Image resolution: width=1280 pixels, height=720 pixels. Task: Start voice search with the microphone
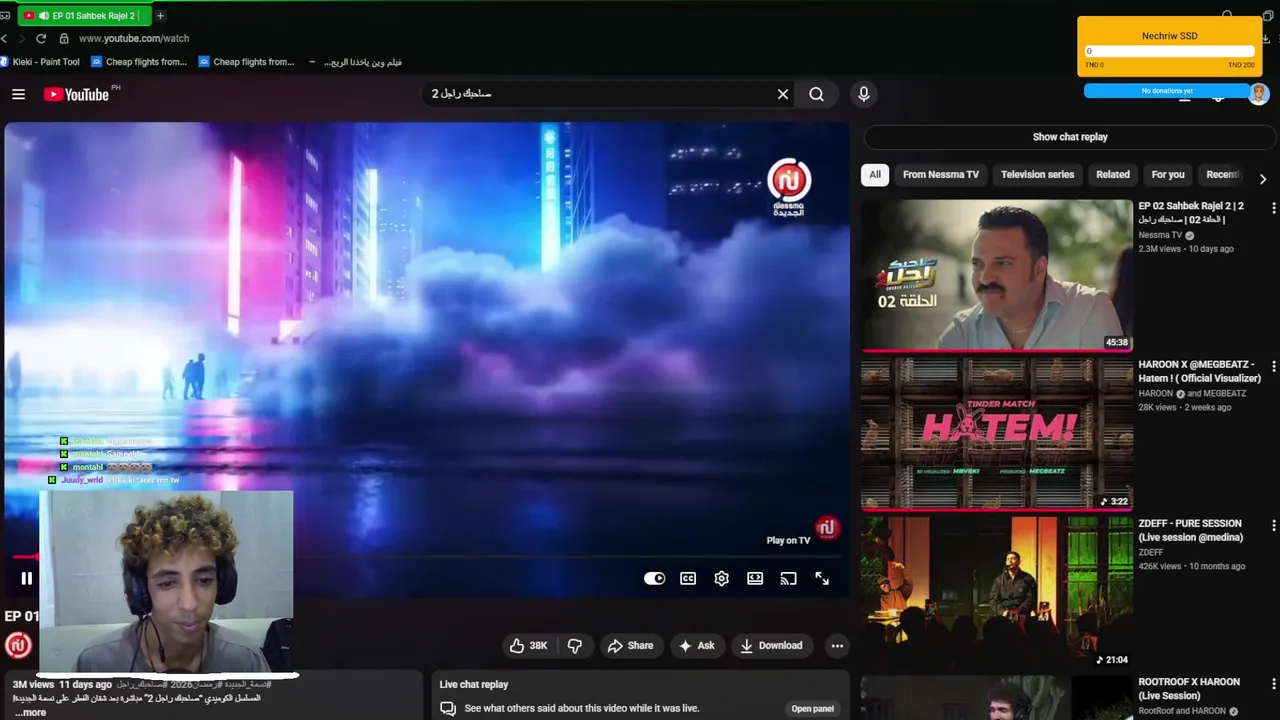pyautogui.click(x=864, y=94)
